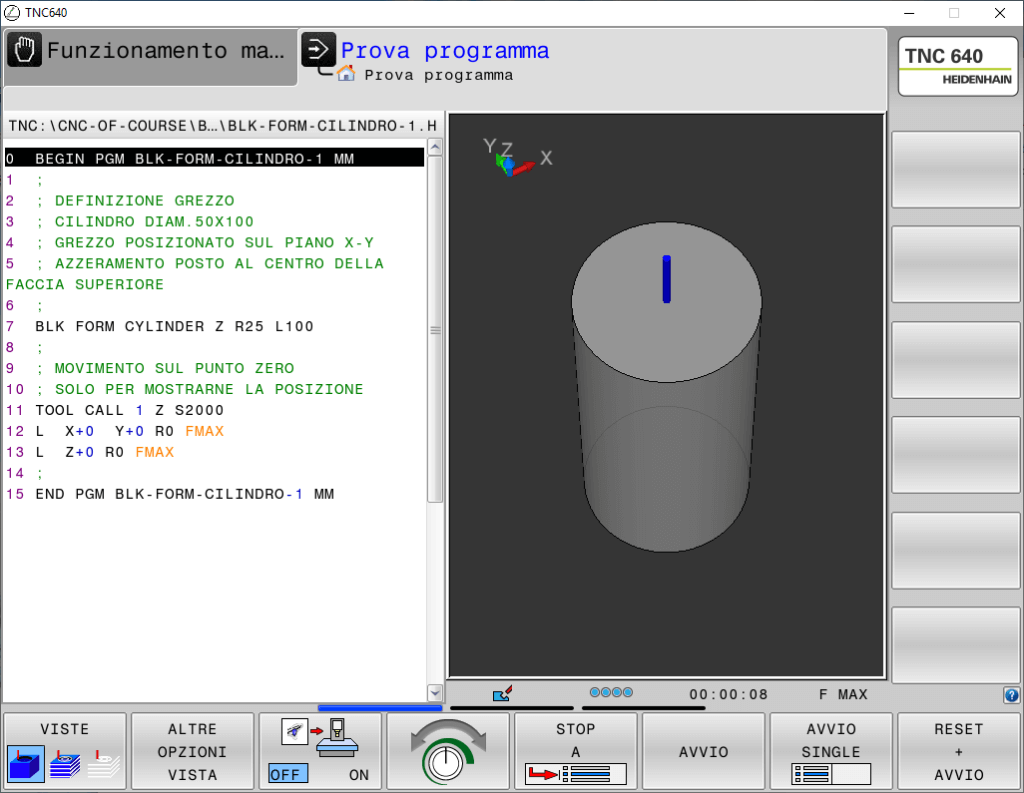Click the AVVIO SINGLE block list icon
Screen dimensions: 1024x793
pos(831,774)
